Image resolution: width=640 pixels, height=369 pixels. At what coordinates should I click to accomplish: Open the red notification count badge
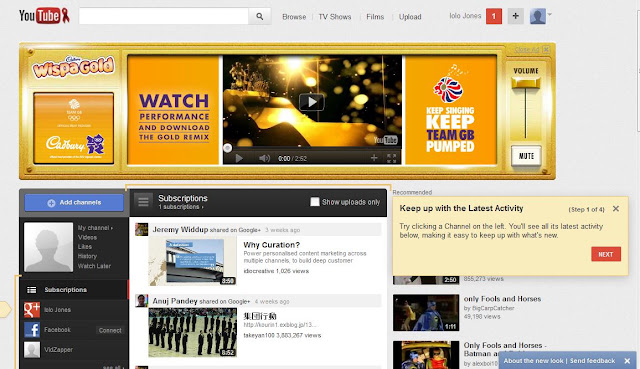[494, 16]
